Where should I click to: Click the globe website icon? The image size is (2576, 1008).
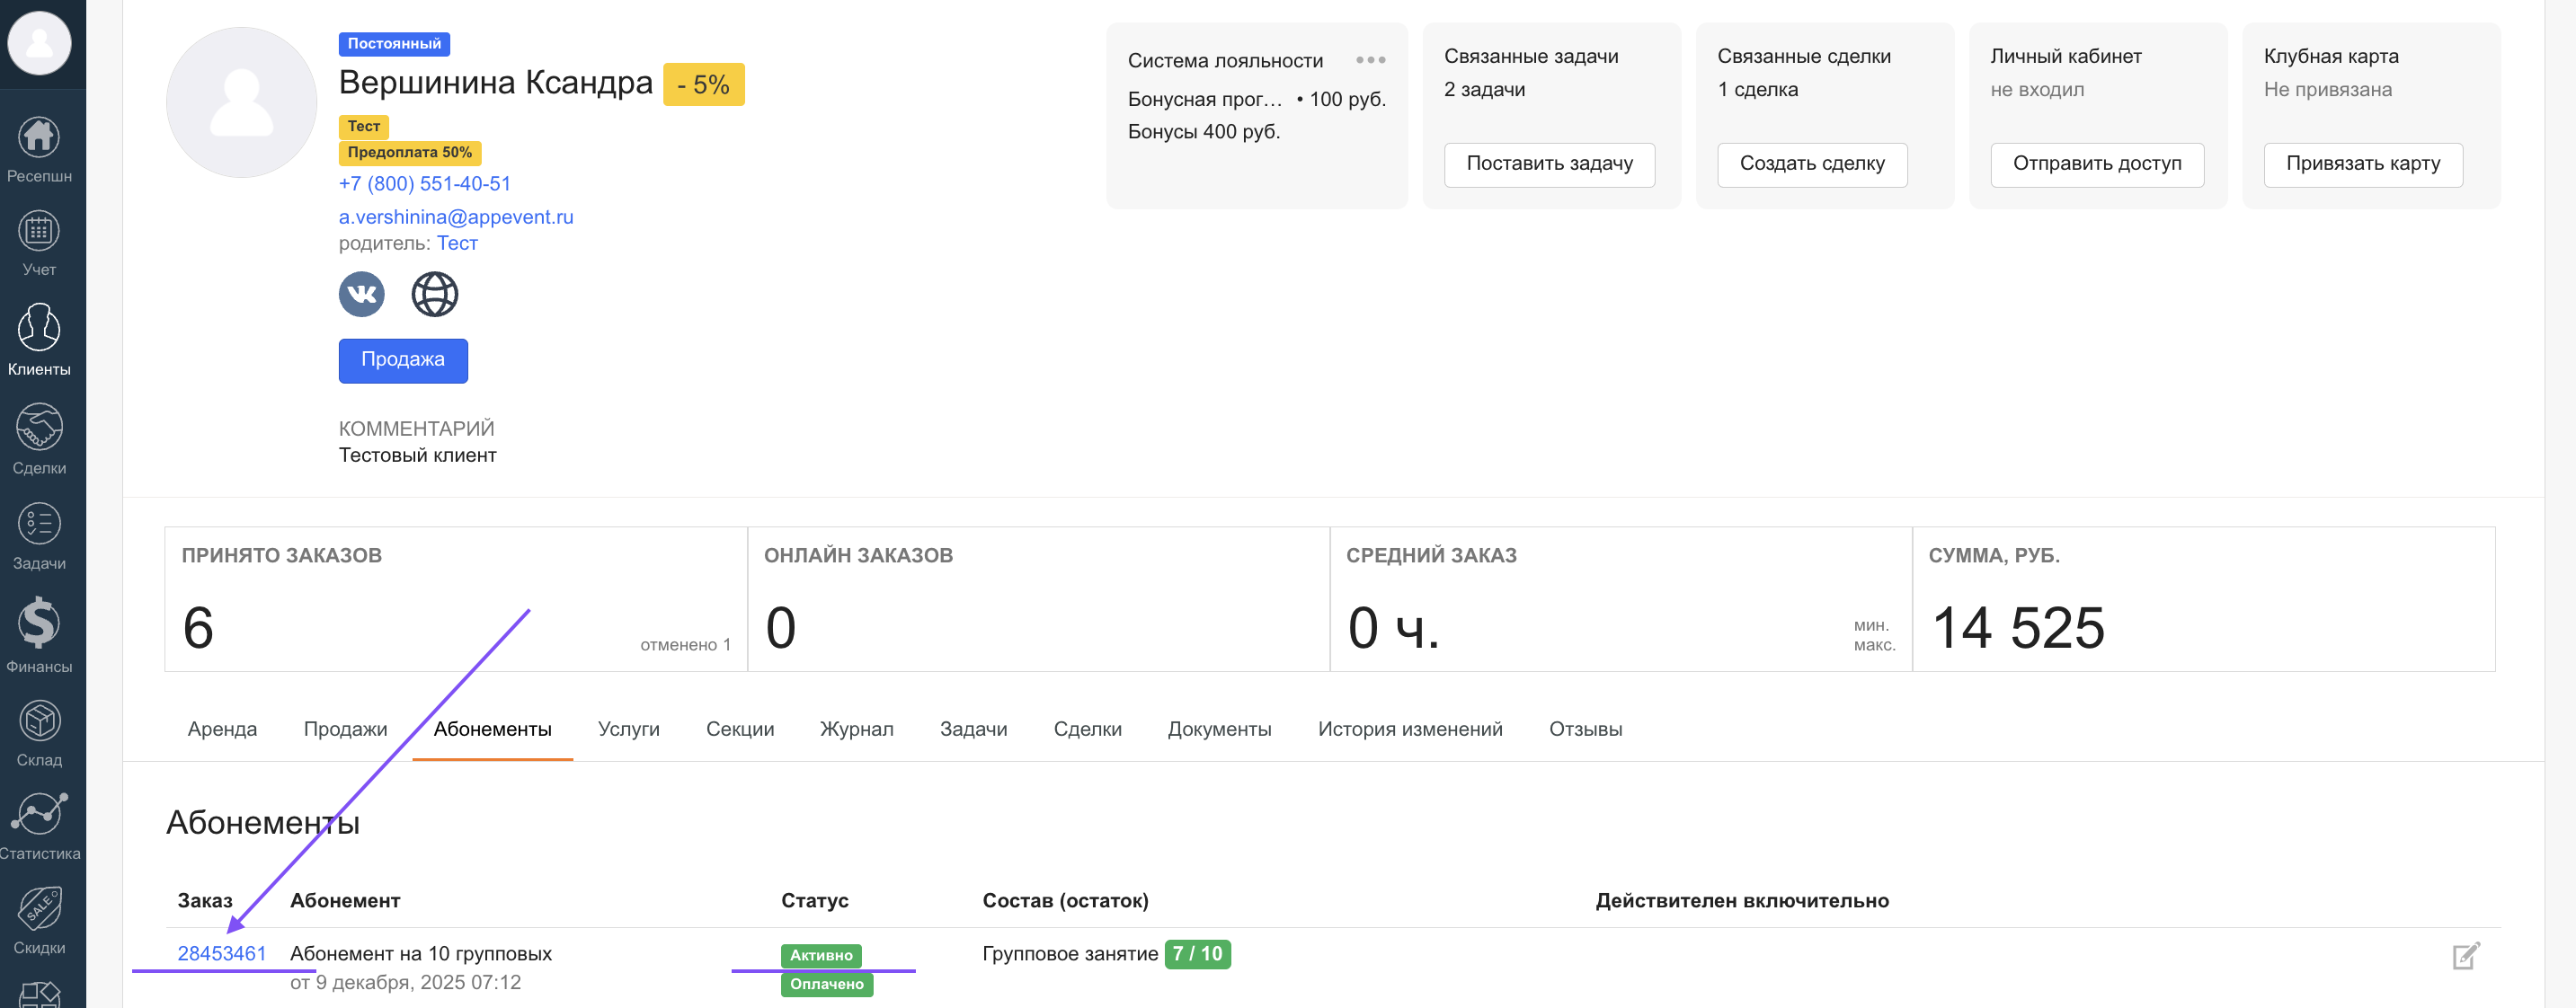435,294
